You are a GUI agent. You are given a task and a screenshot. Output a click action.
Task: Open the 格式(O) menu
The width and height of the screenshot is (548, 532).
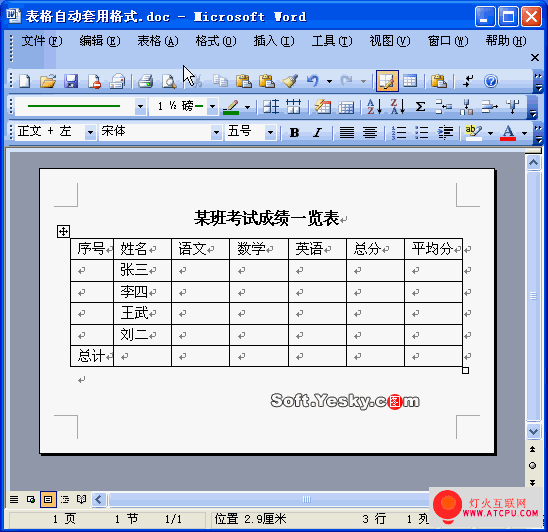click(x=216, y=41)
